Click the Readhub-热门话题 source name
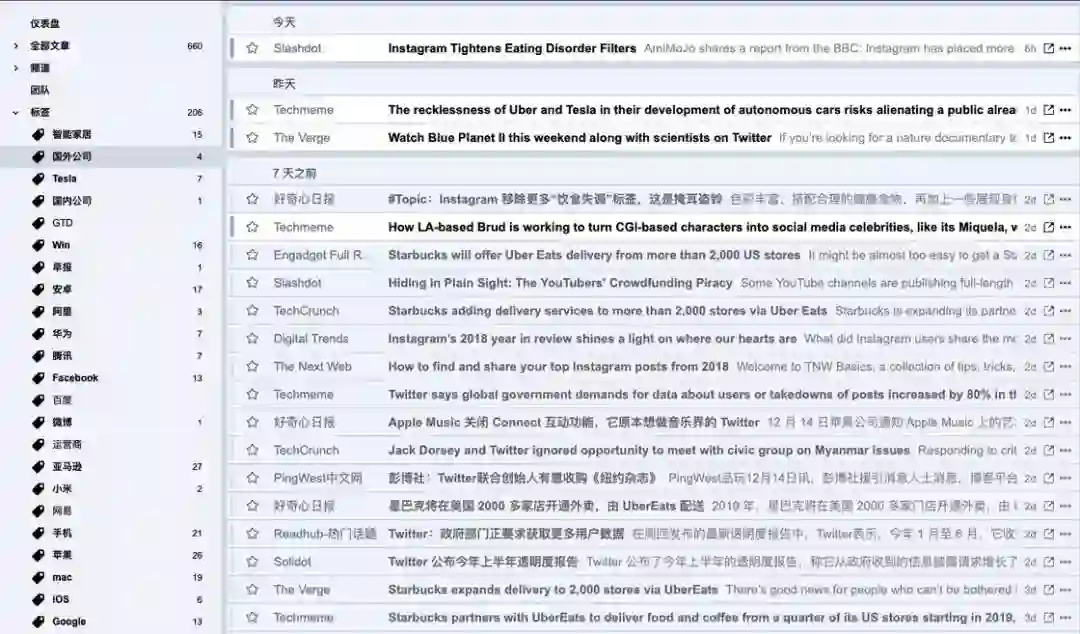 (325, 533)
